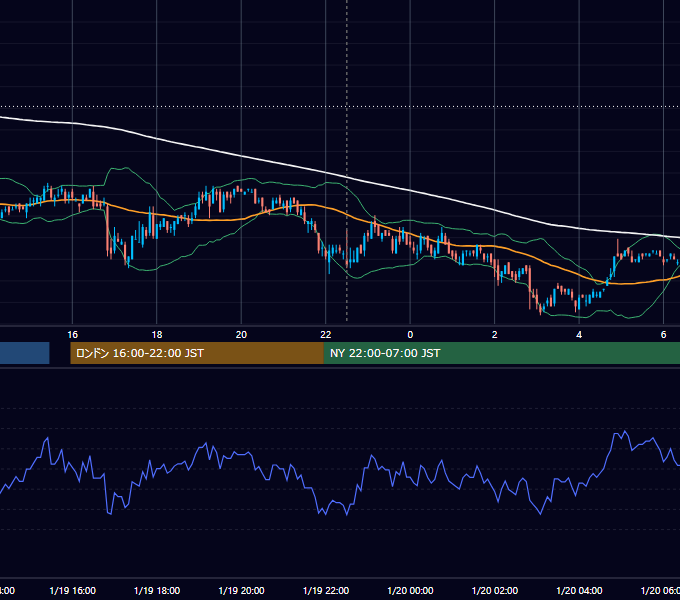Click the "1/20 00:00" date label

click(x=410, y=590)
